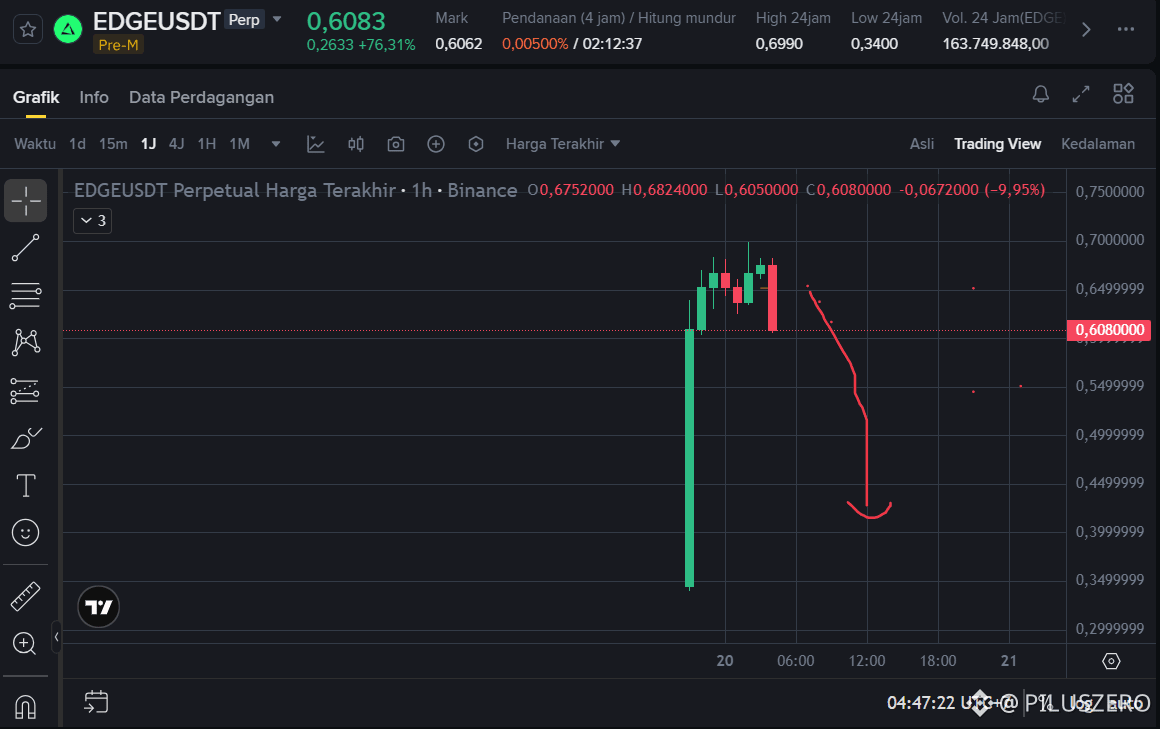Select the brush drawing tool
Screen dimensions: 1160x729
(26, 438)
